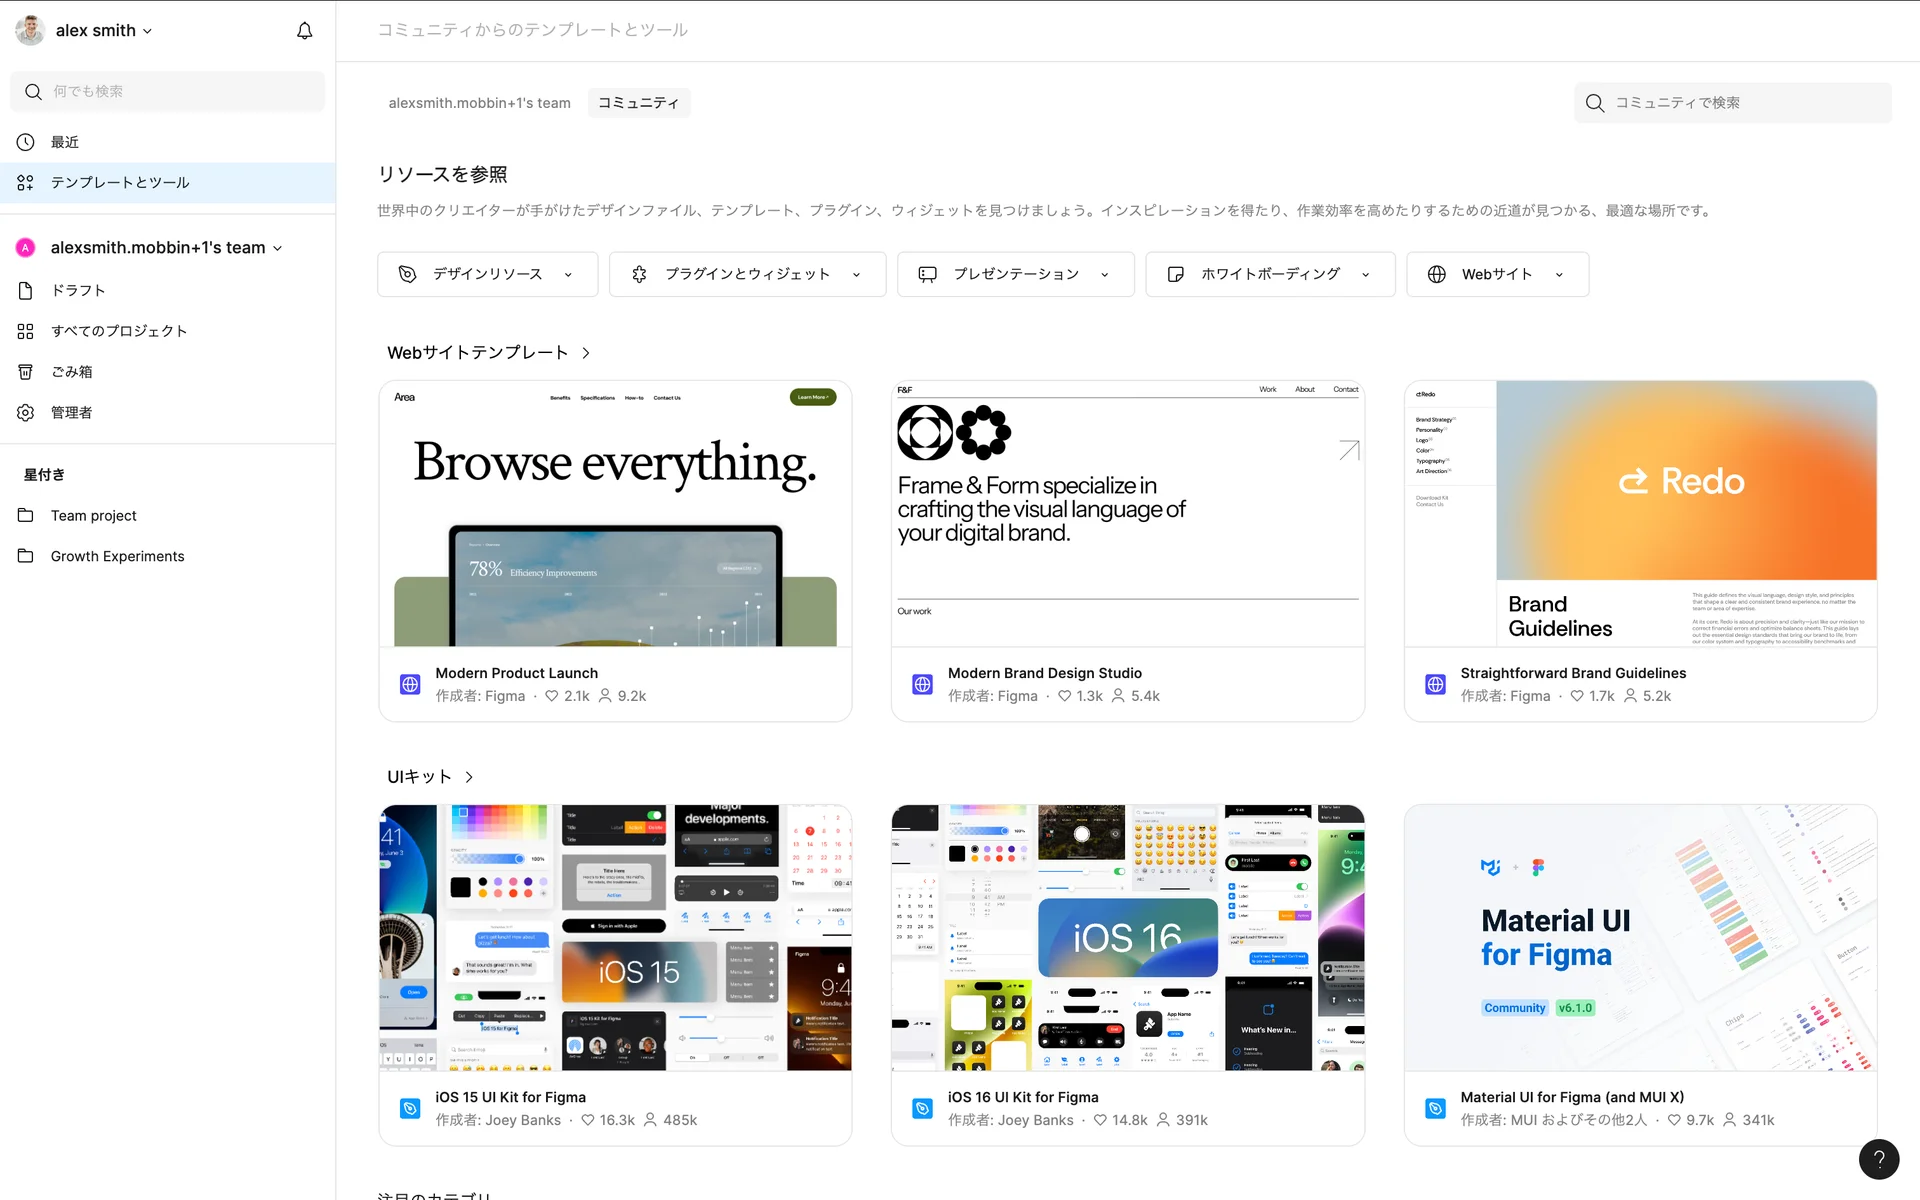
Task: Click the ドラフト file icon
Action: pyautogui.click(x=26, y=290)
